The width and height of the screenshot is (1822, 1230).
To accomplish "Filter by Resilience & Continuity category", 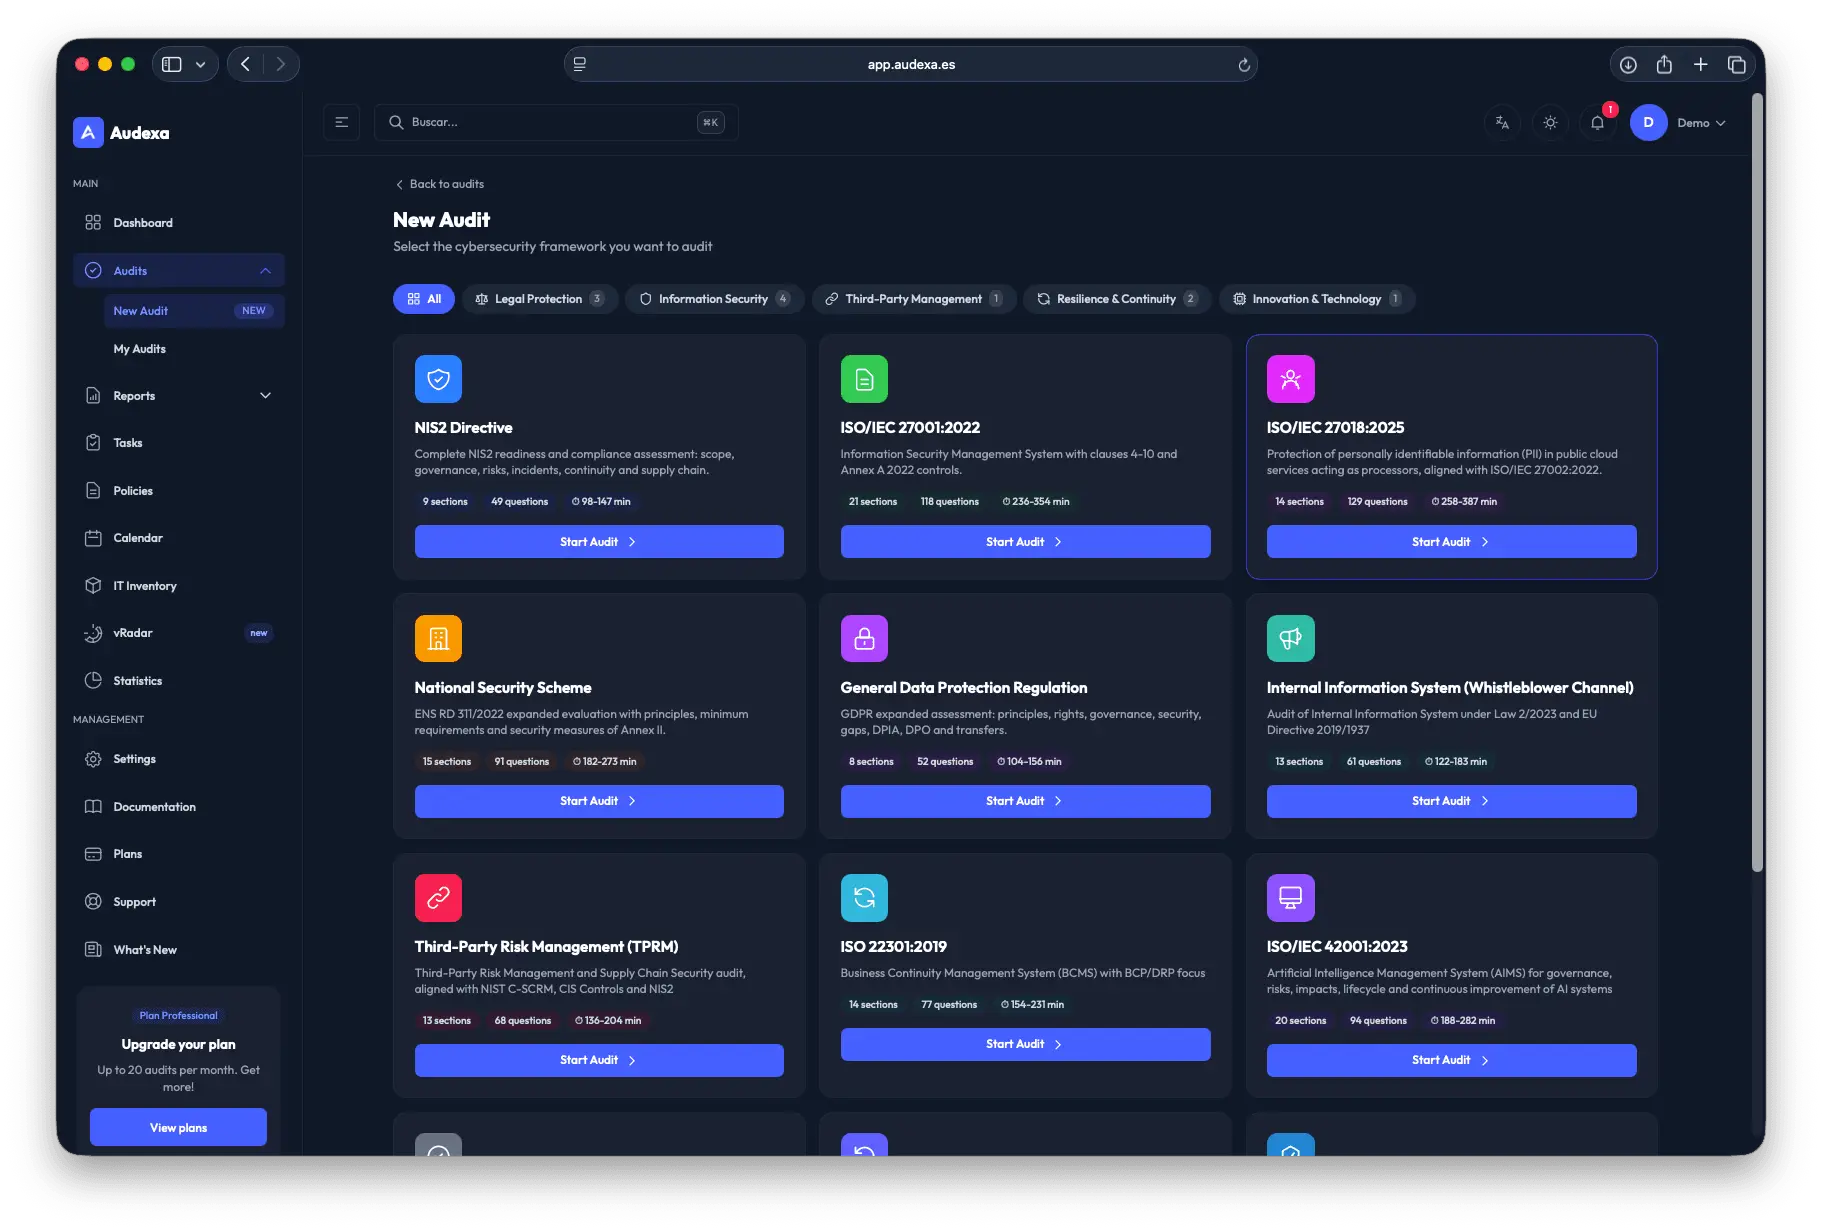I will coord(1117,299).
